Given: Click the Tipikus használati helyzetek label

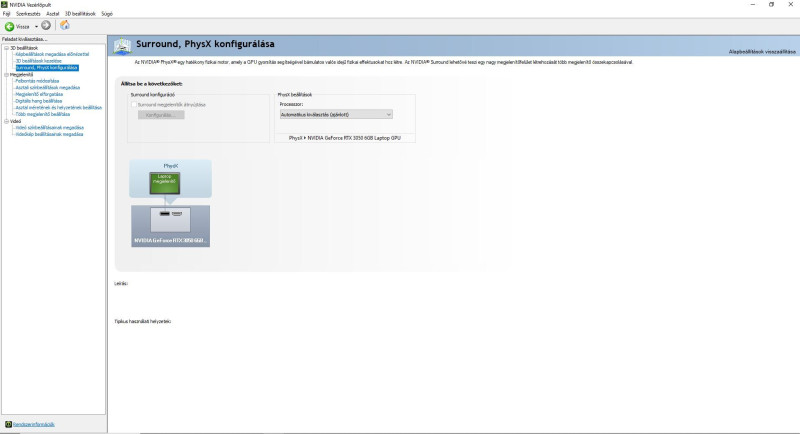Looking at the screenshot, I should [x=143, y=321].
